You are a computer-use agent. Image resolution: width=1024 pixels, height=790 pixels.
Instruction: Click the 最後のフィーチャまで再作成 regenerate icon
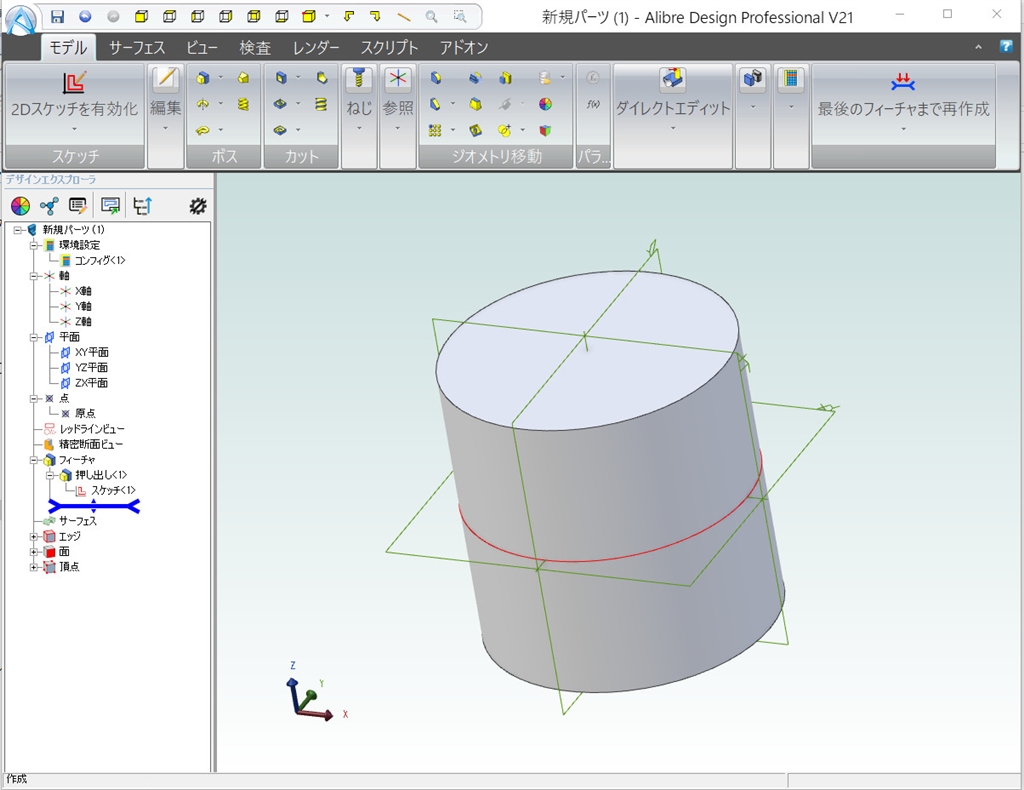[903, 82]
